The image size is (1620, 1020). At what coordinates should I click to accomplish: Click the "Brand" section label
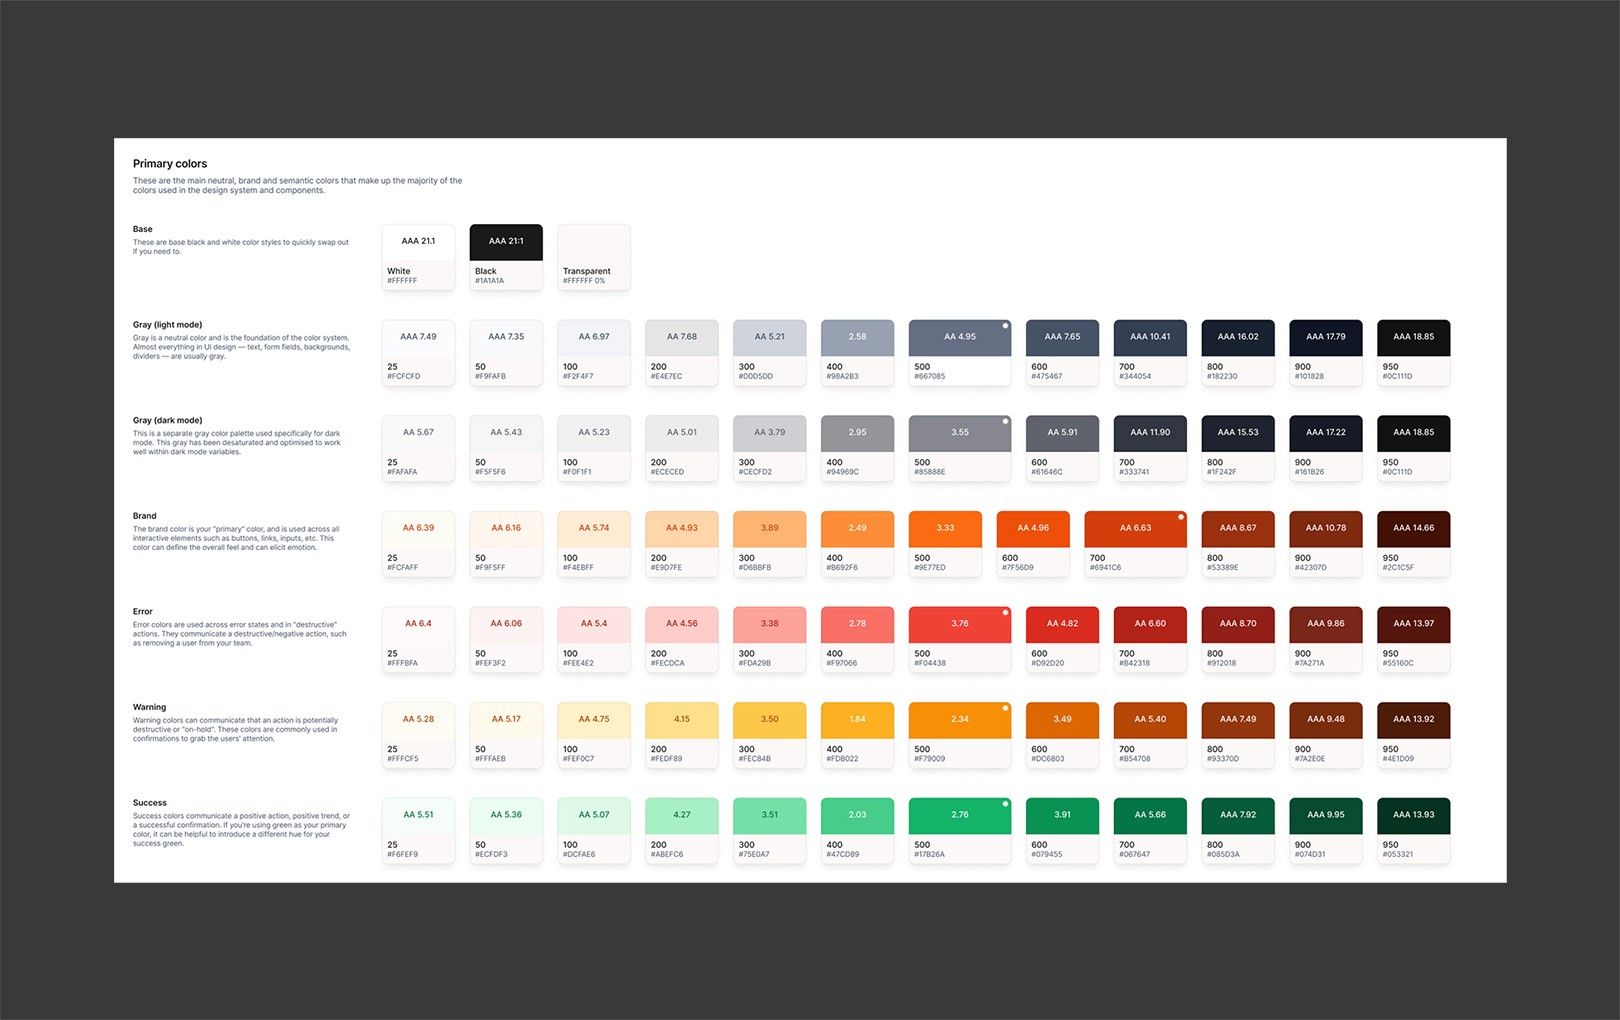[x=145, y=516]
